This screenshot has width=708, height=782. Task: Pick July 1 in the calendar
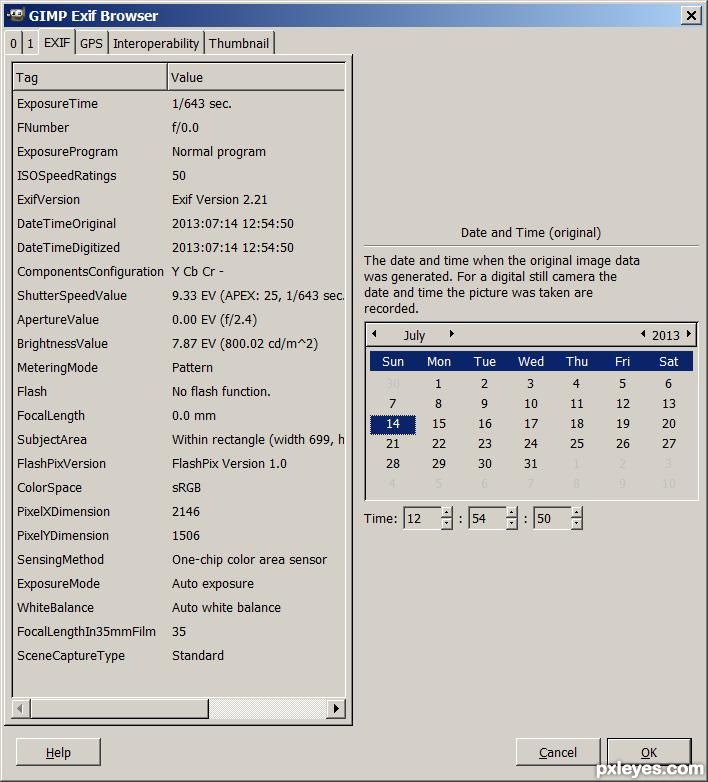[x=438, y=384]
